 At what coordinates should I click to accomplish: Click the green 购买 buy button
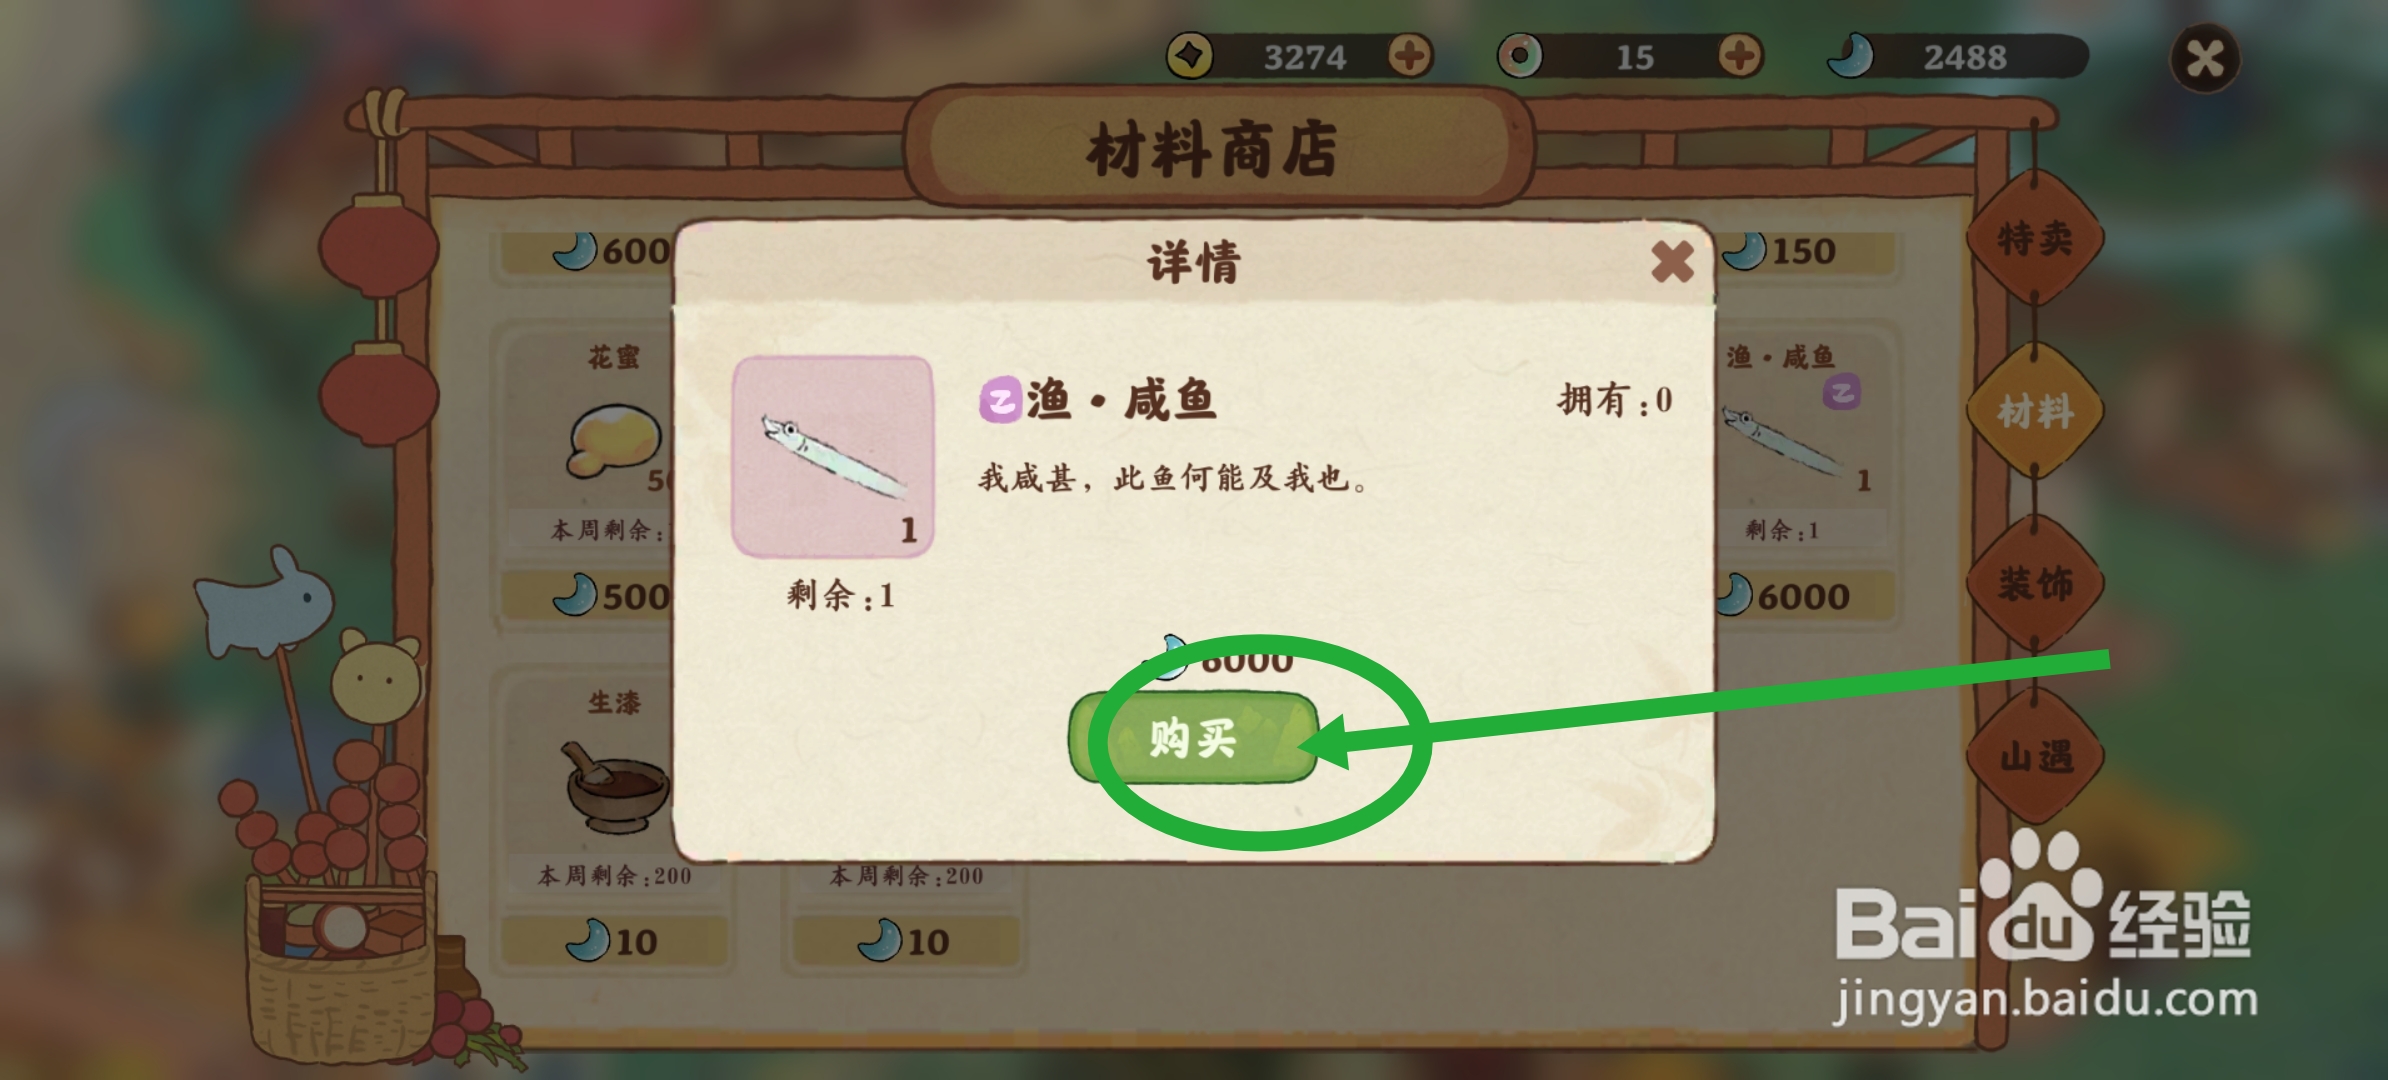[x=1195, y=738]
